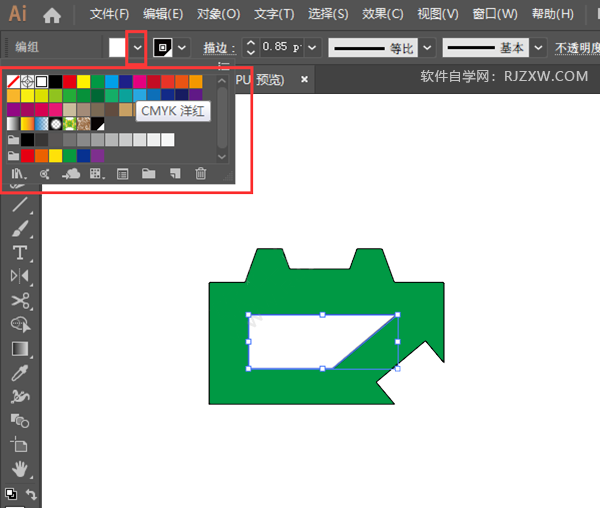
Task: Choose the Registration swatch
Action: pyautogui.click(x=28, y=81)
